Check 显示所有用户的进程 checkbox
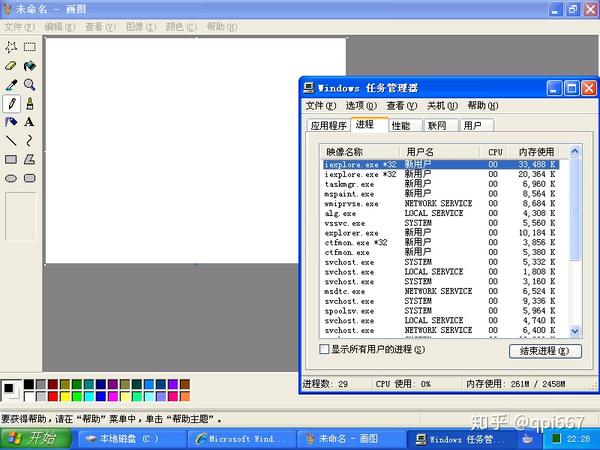The image size is (600, 450). tap(324, 349)
